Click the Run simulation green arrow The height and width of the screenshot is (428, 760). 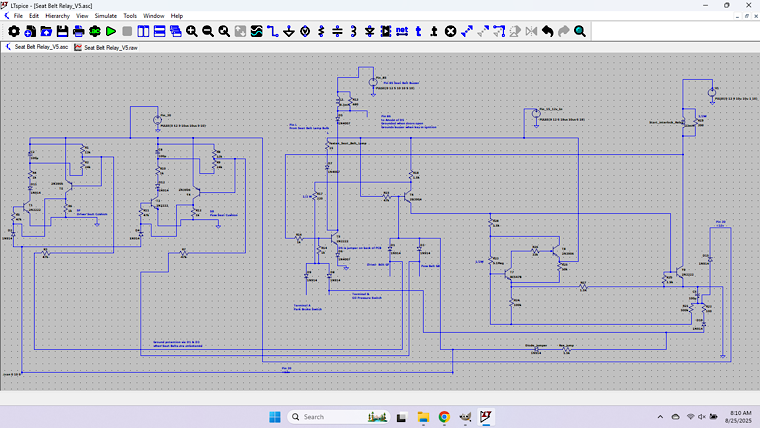tap(111, 32)
